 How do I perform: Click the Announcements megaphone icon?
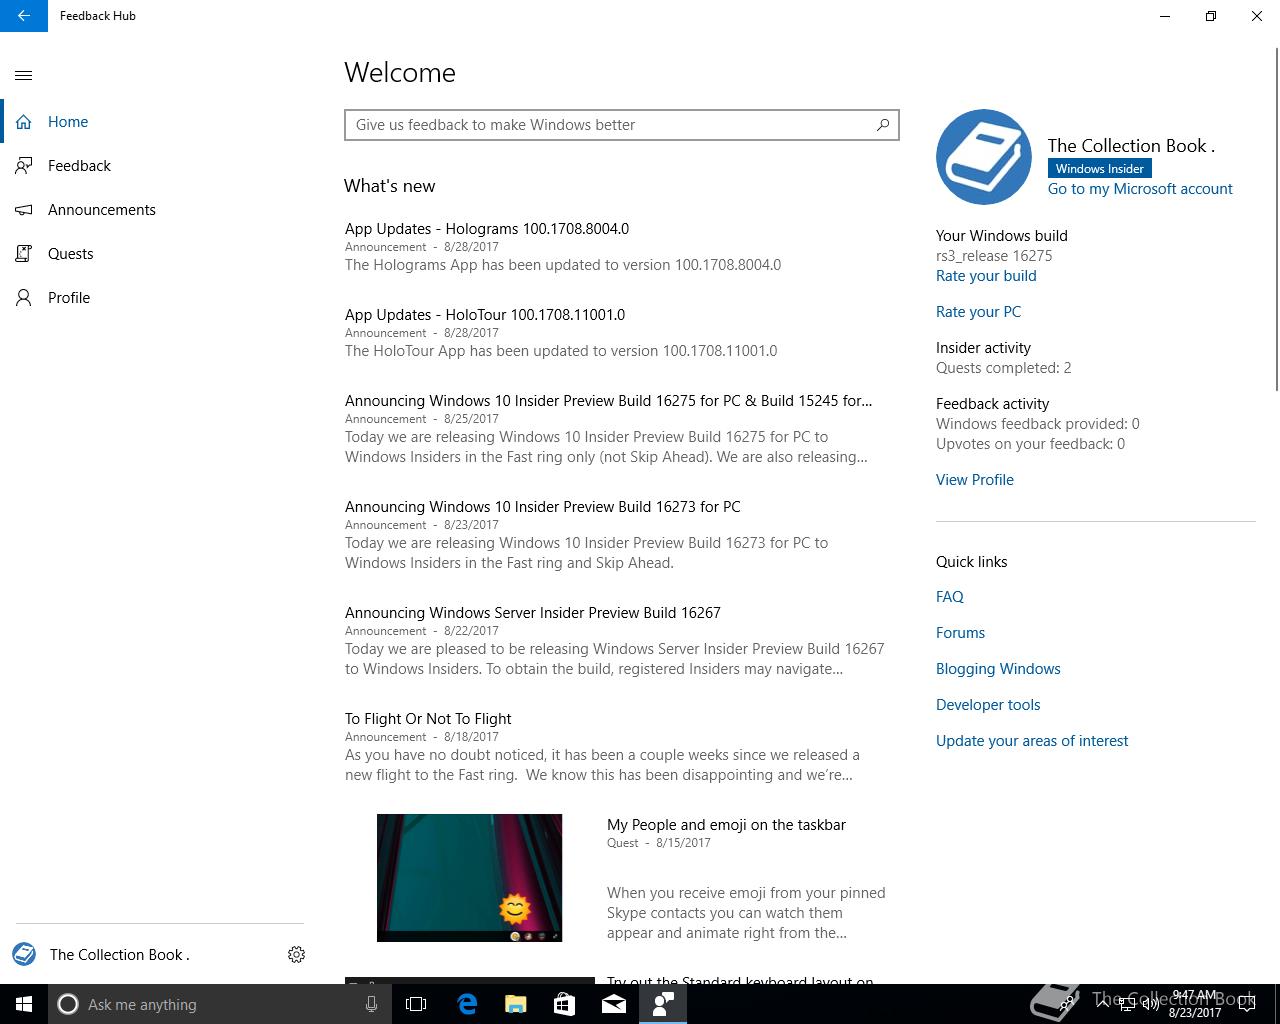click(24, 210)
